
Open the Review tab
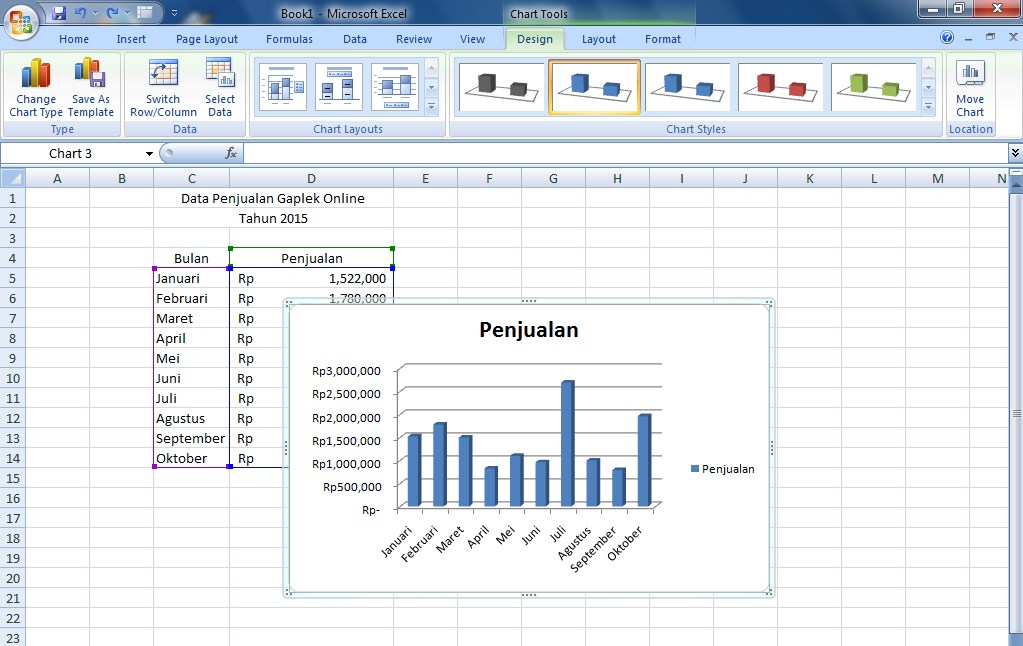(414, 39)
